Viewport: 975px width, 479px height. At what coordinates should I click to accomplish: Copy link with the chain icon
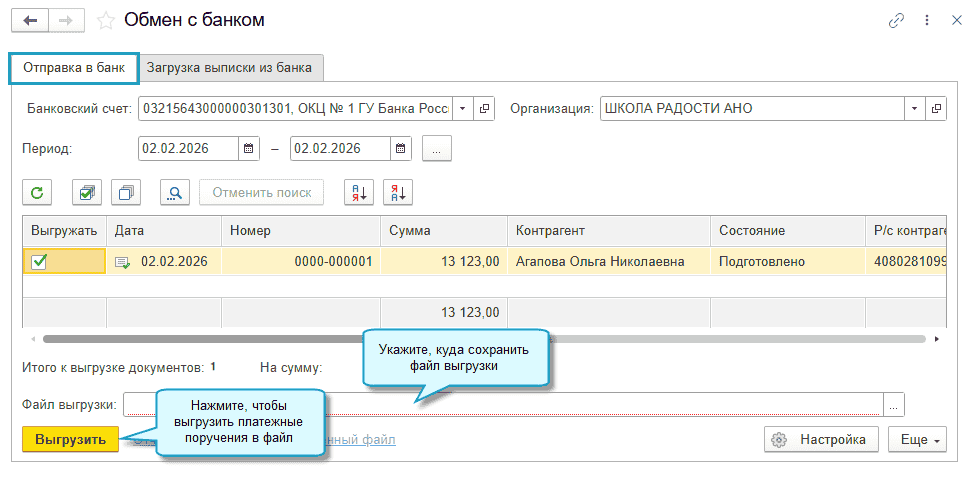896,21
